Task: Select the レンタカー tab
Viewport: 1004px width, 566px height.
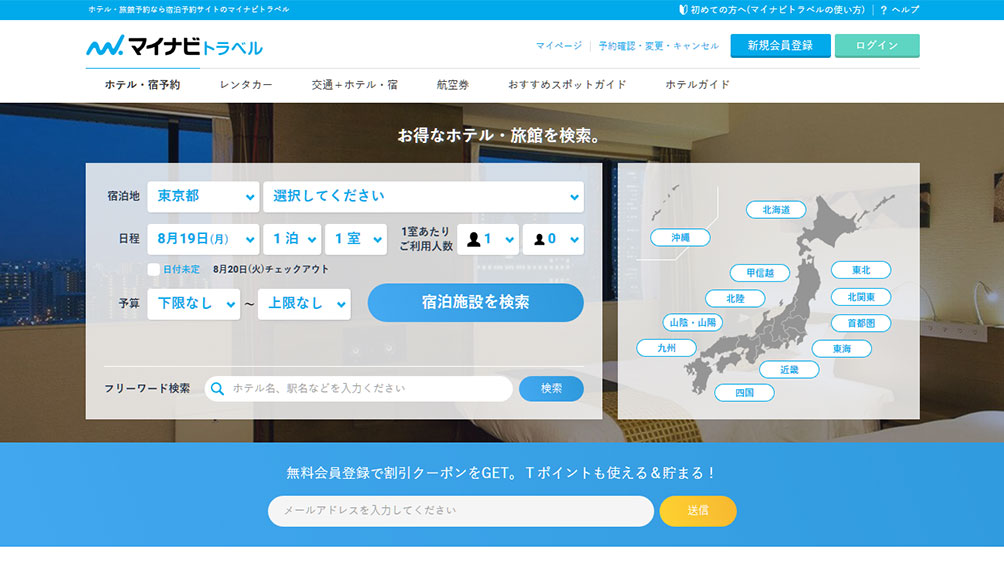Action: (246, 85)
